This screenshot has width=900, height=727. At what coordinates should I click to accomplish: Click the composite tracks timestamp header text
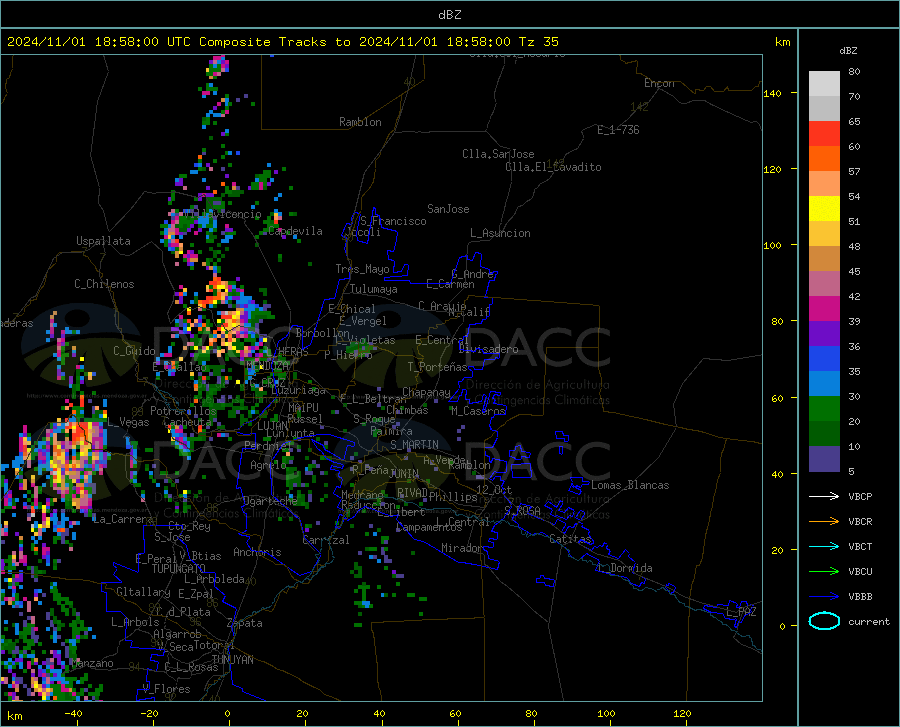pyautogui.click(x=282, y=42)
